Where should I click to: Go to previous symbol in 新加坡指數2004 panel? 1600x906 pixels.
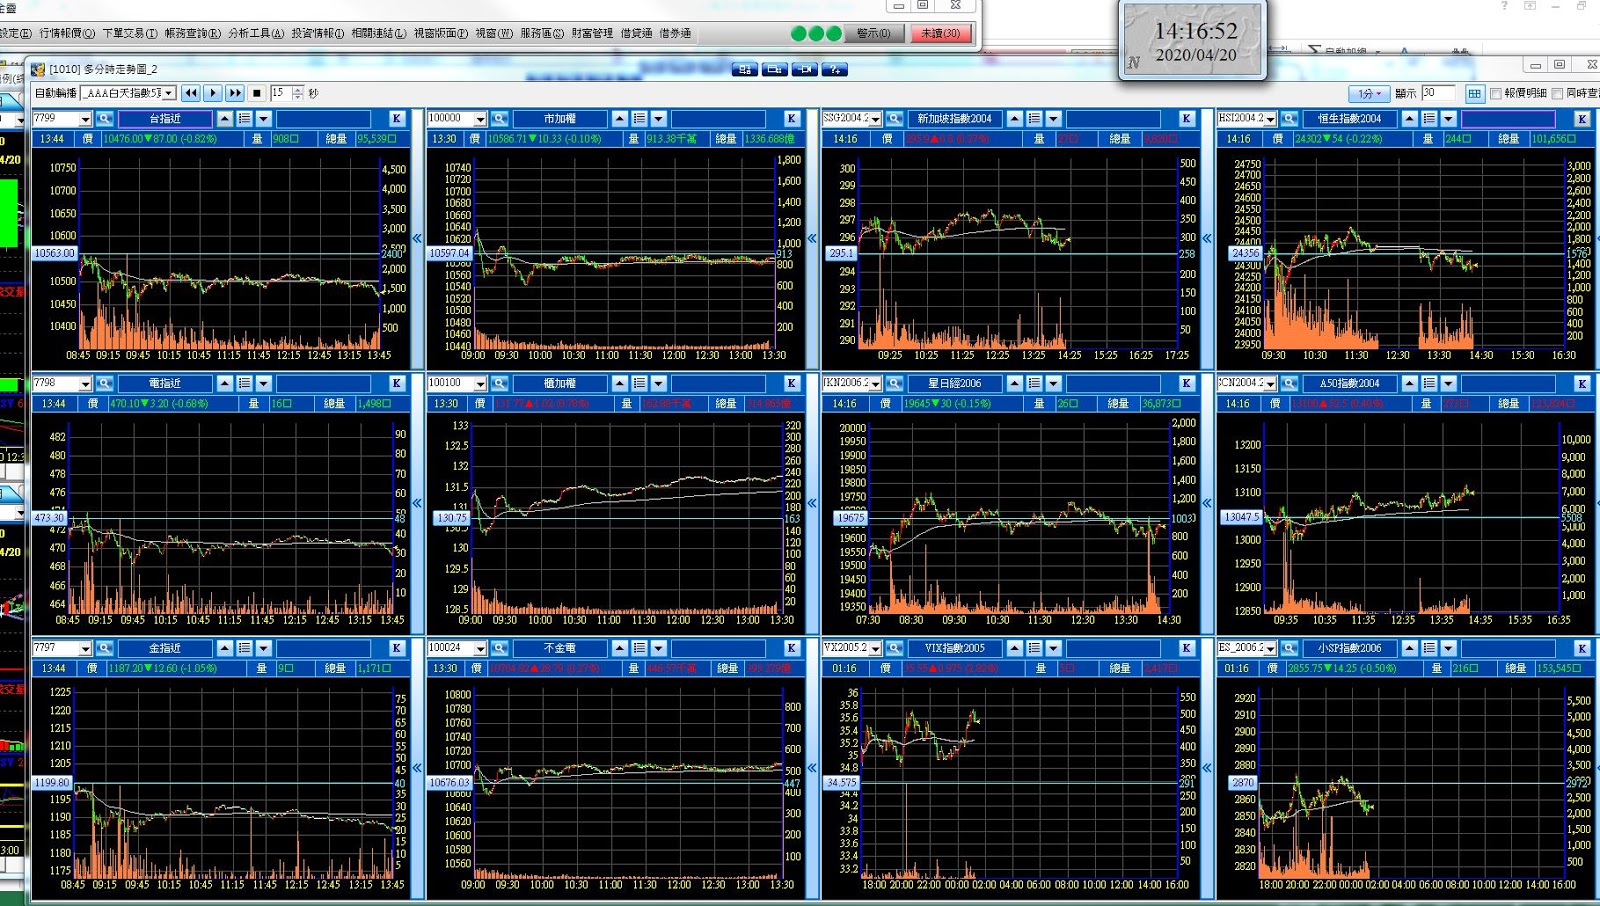tap(1015, 119)
